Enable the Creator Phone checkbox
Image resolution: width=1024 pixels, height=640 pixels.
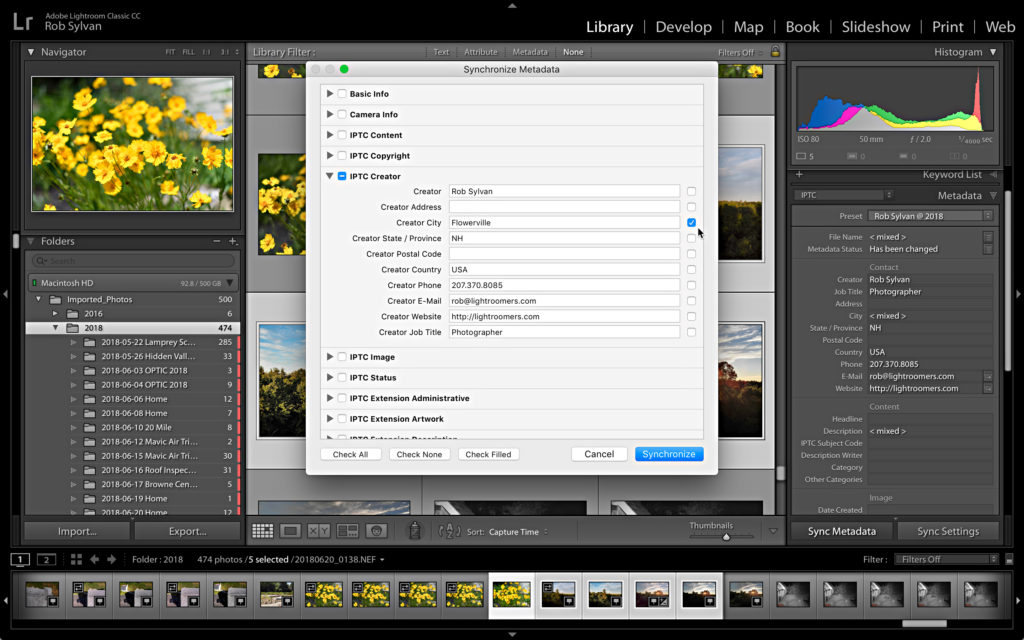click(x=691, y=285)
